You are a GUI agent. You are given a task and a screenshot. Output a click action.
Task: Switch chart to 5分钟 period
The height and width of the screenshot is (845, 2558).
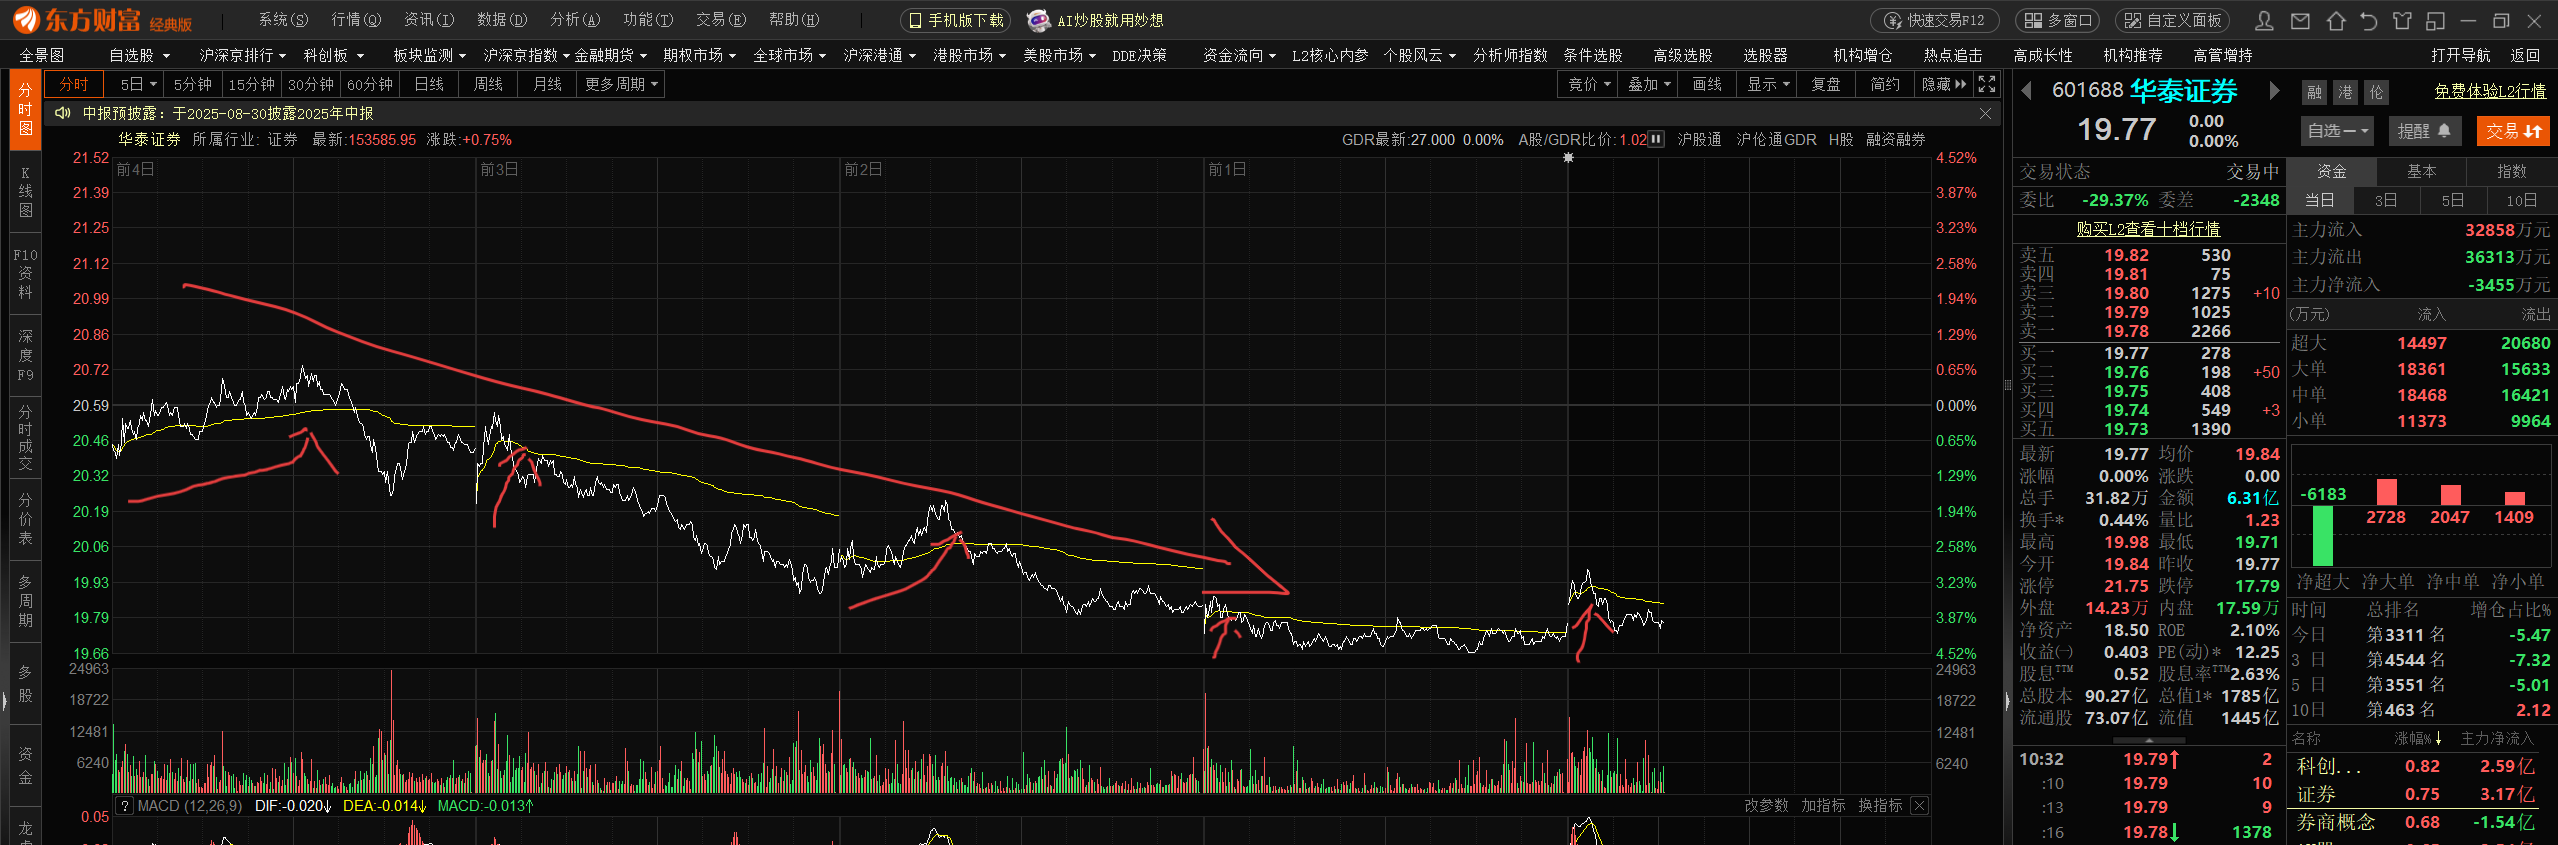point(192,84)
